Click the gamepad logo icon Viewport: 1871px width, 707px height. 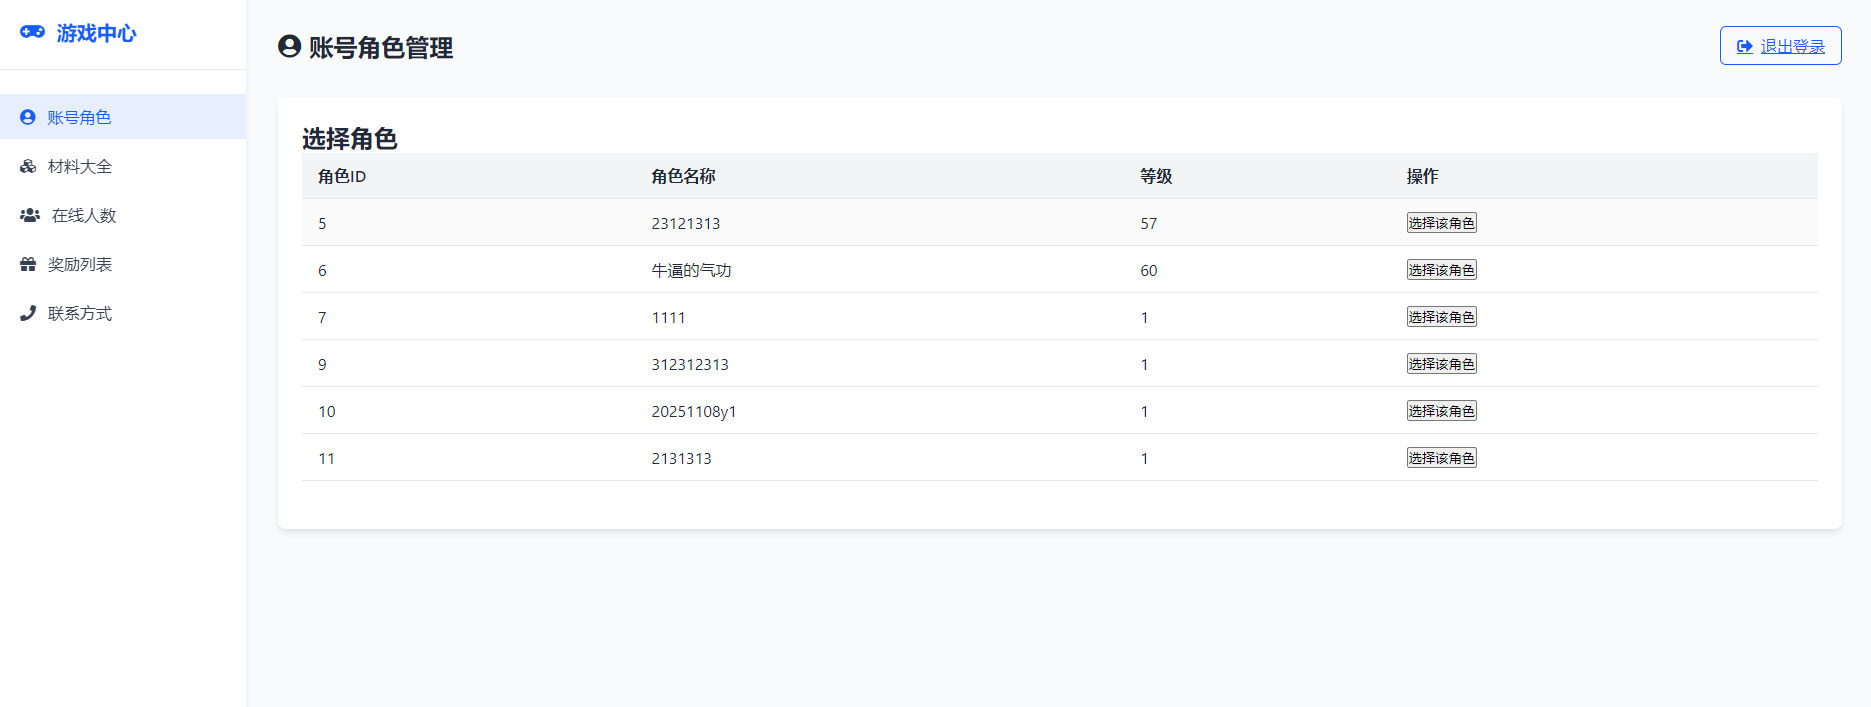click(x=32, y=32)
